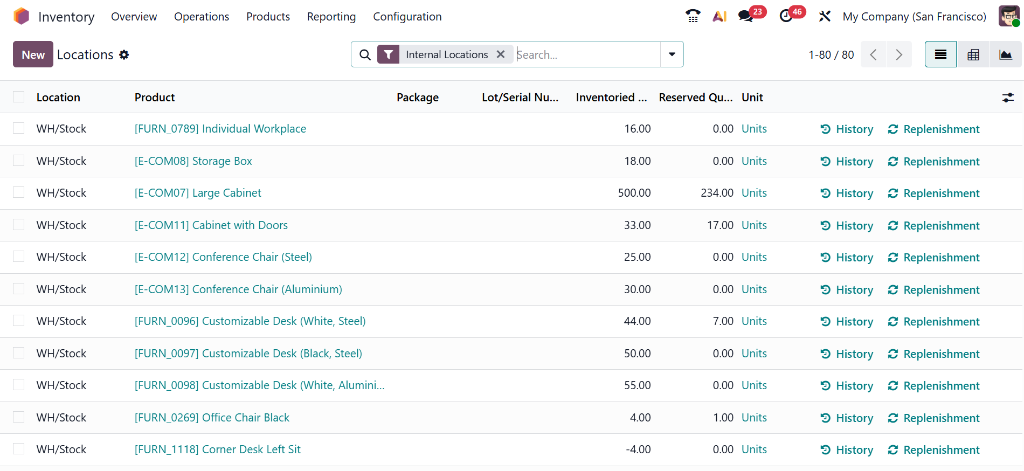Open History for the Storage Box row
Viewport: 1024px width, 471px height.
(x=846, y=161)
